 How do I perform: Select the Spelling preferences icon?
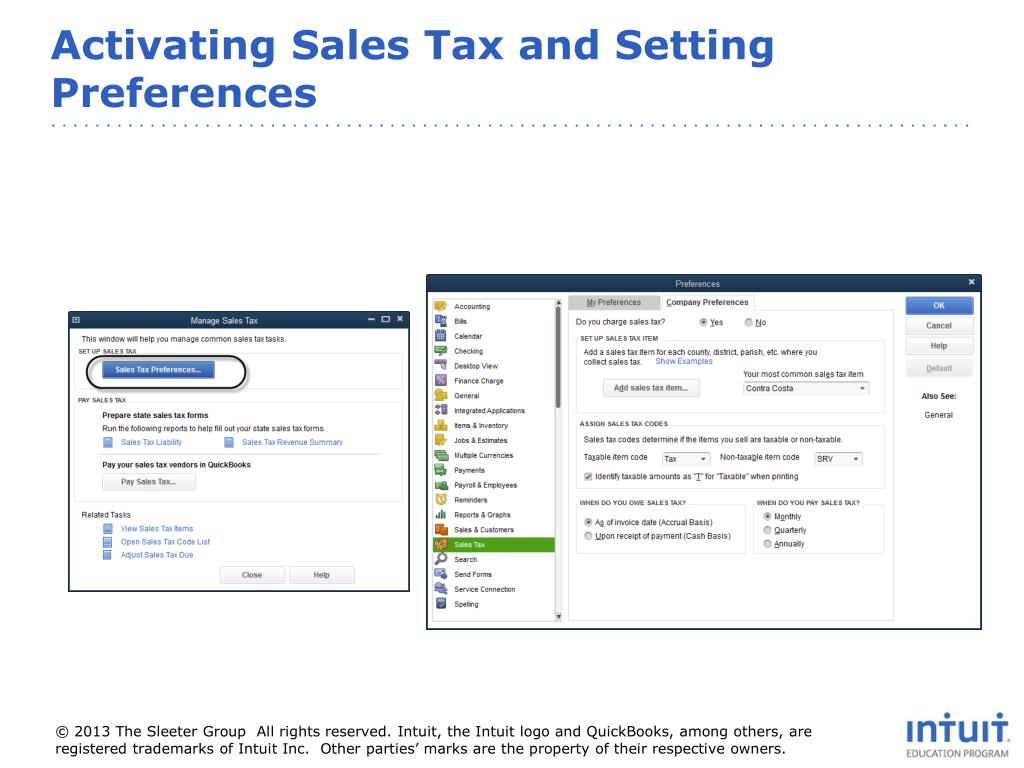click(x=441, y=604)
